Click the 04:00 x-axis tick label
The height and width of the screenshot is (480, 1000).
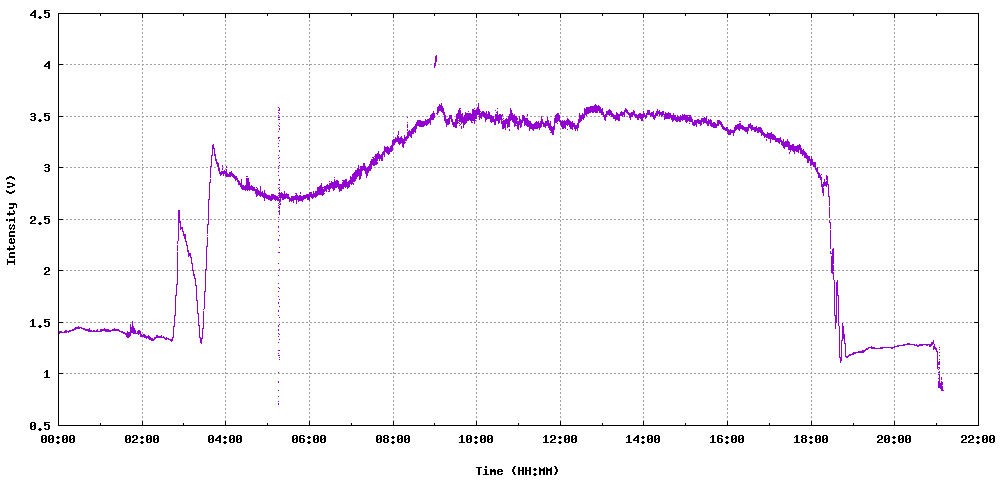click(225, 439)
